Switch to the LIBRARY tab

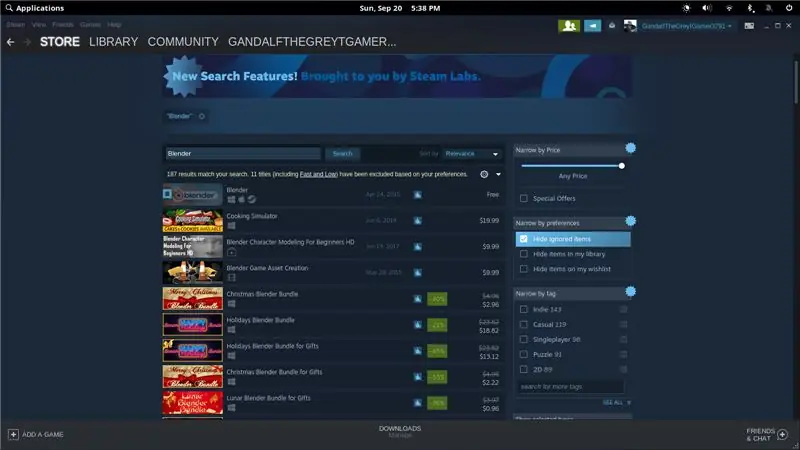(x=113, y=42)
